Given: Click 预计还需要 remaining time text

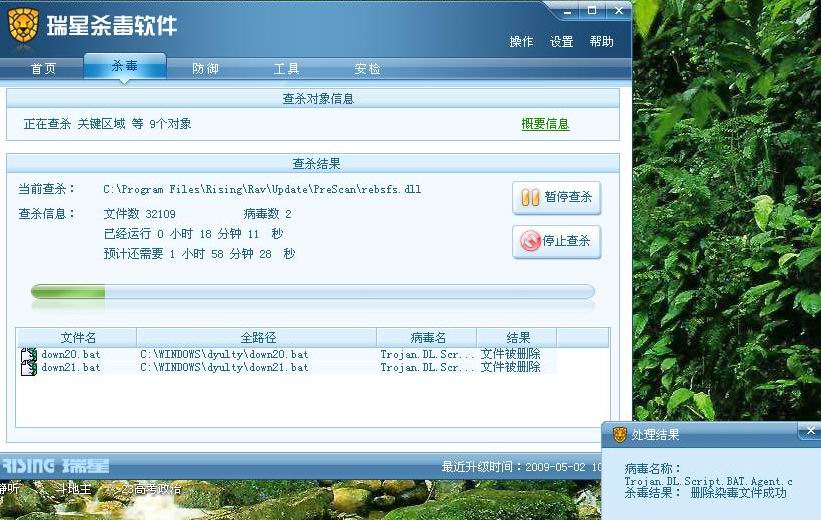Looking at the screenshot, I should [199, 254].
